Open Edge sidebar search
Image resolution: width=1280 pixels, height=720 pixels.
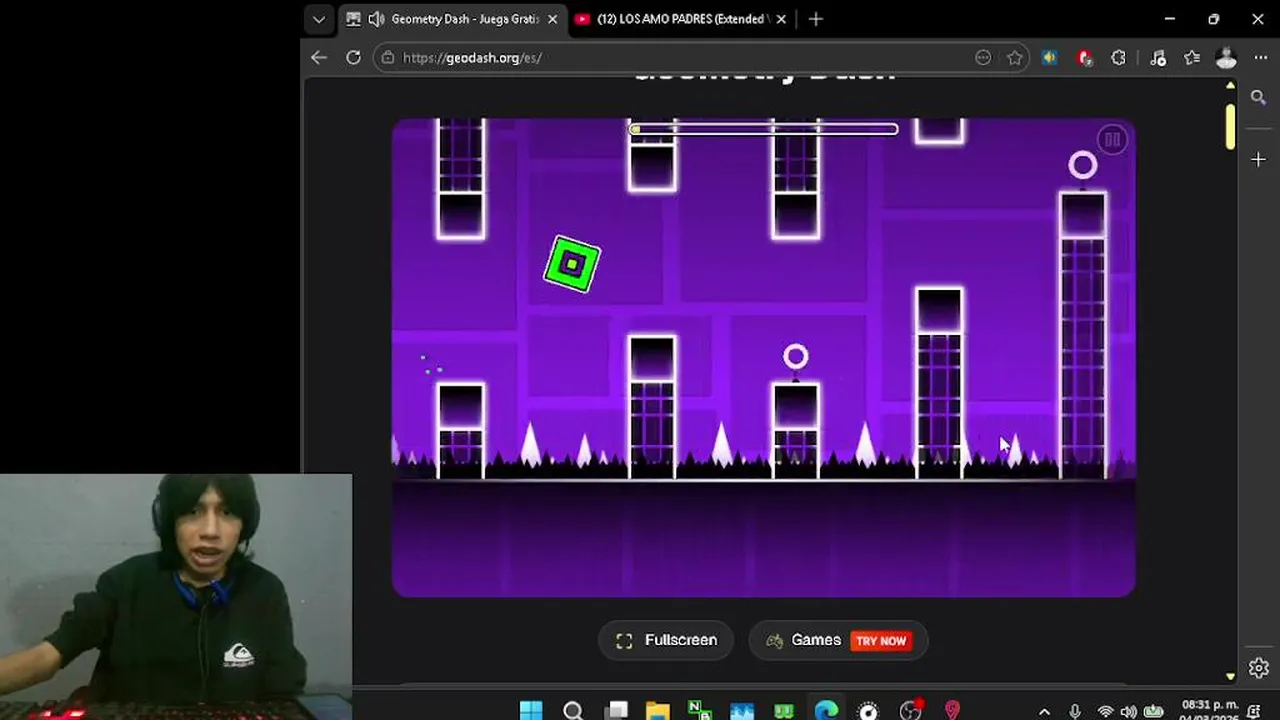click(1258, 97)
